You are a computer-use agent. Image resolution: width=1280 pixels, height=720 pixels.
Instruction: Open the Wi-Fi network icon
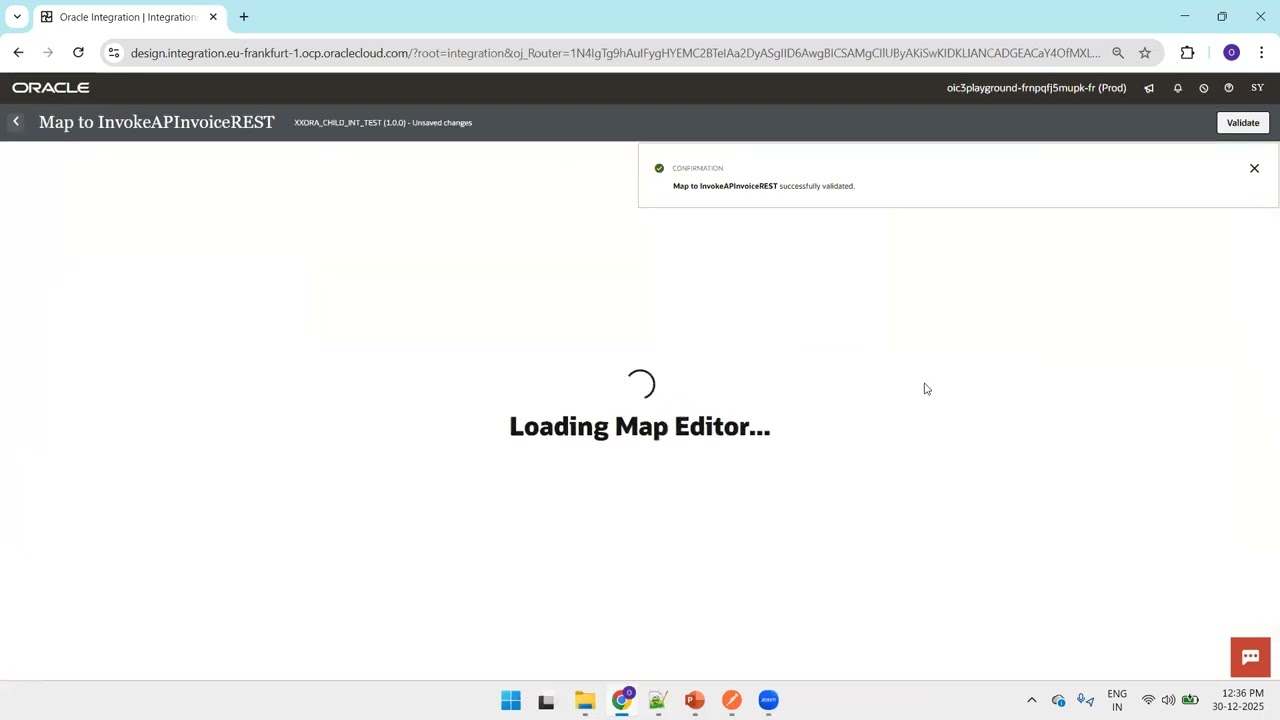1148,700
